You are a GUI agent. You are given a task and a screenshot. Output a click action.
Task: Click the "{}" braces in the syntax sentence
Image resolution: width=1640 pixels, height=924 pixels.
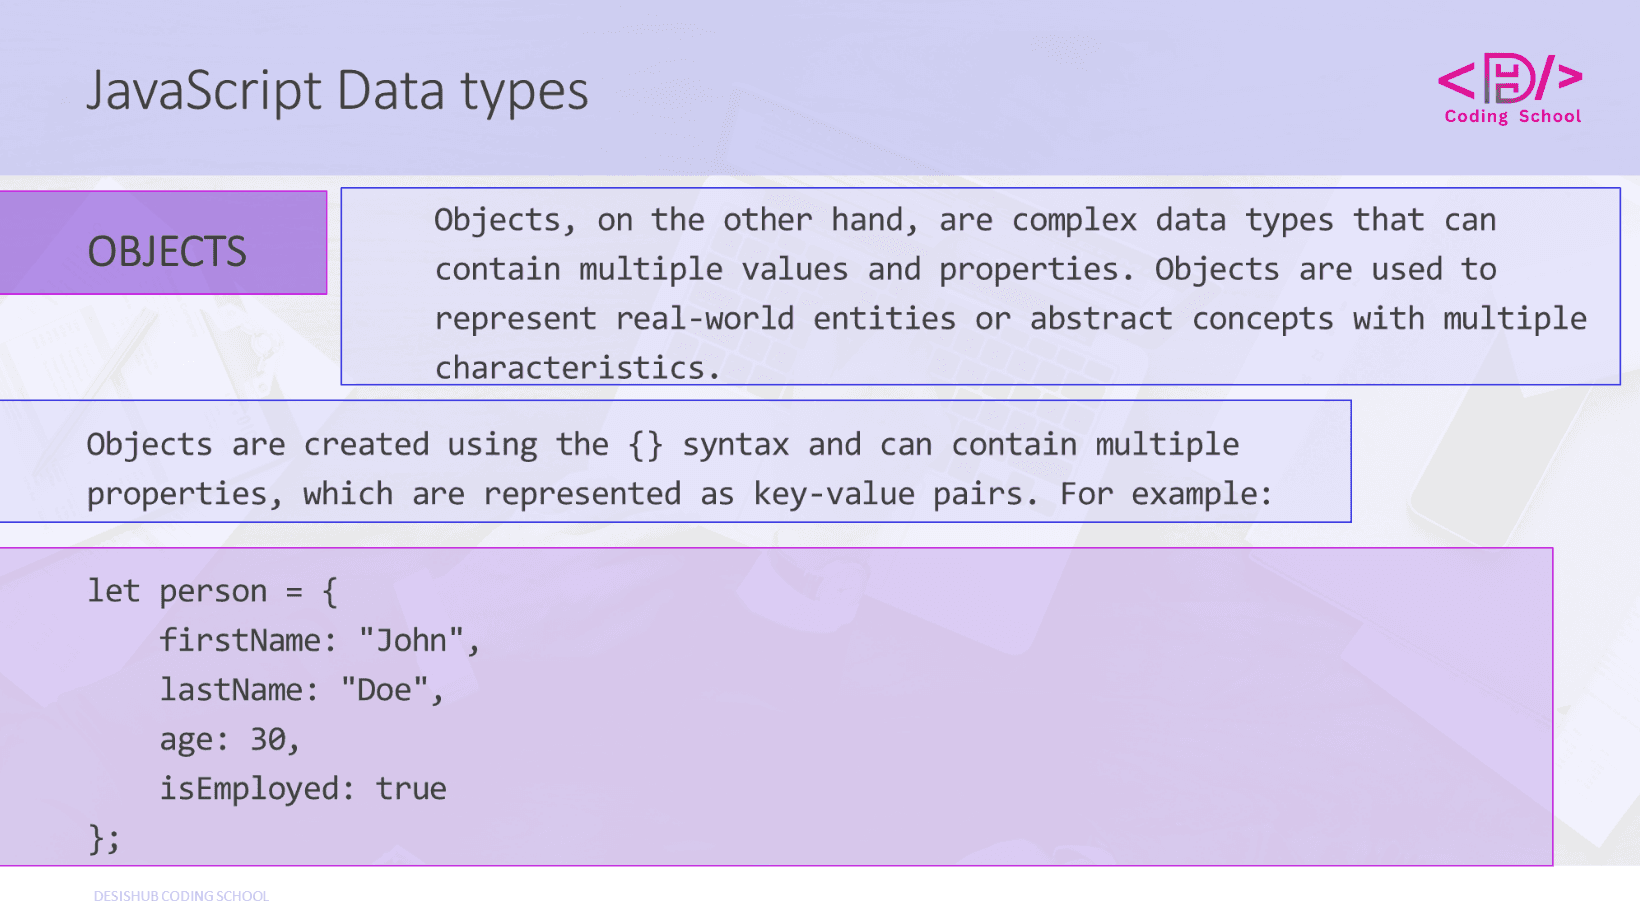click(x=645, y=445)
